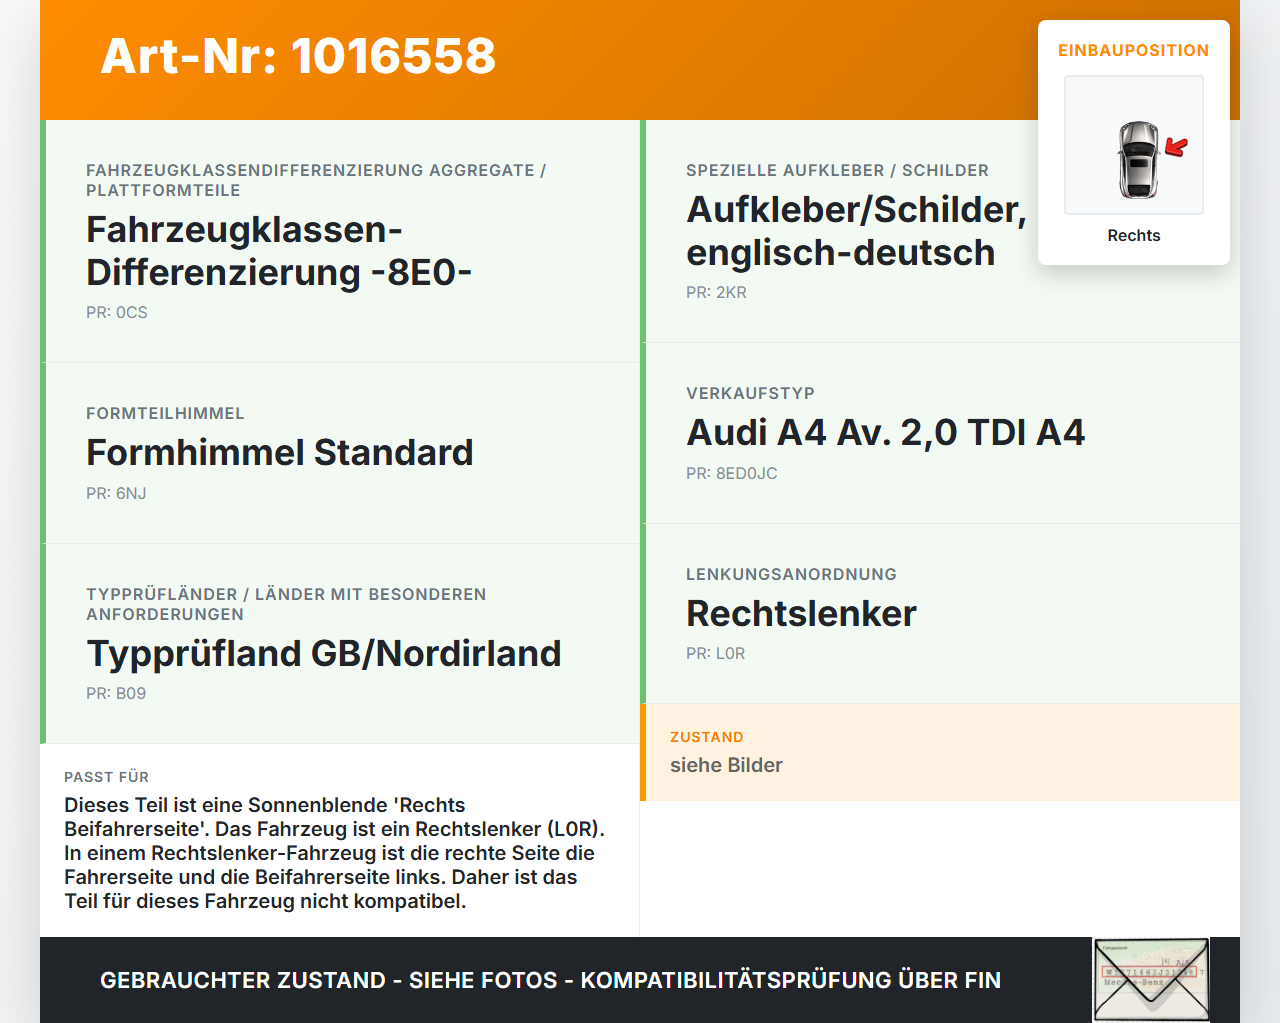The image size is (1280, 1023).
Task: Select the Rechts label below the car diagram
Action: tap(1133, 235)
